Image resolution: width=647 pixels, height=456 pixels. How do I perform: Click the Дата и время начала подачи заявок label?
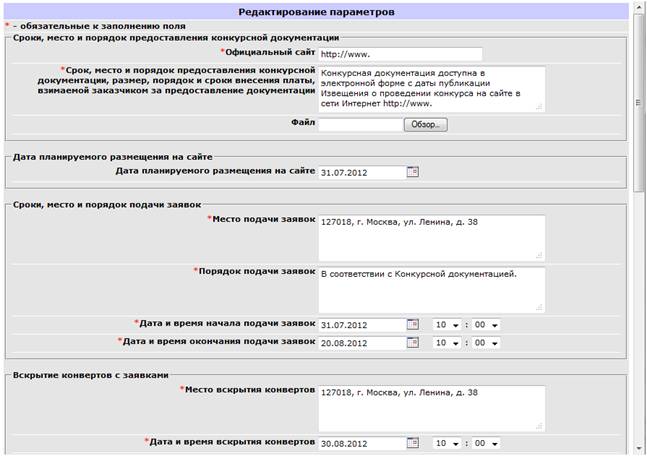[x=227, y=323]
